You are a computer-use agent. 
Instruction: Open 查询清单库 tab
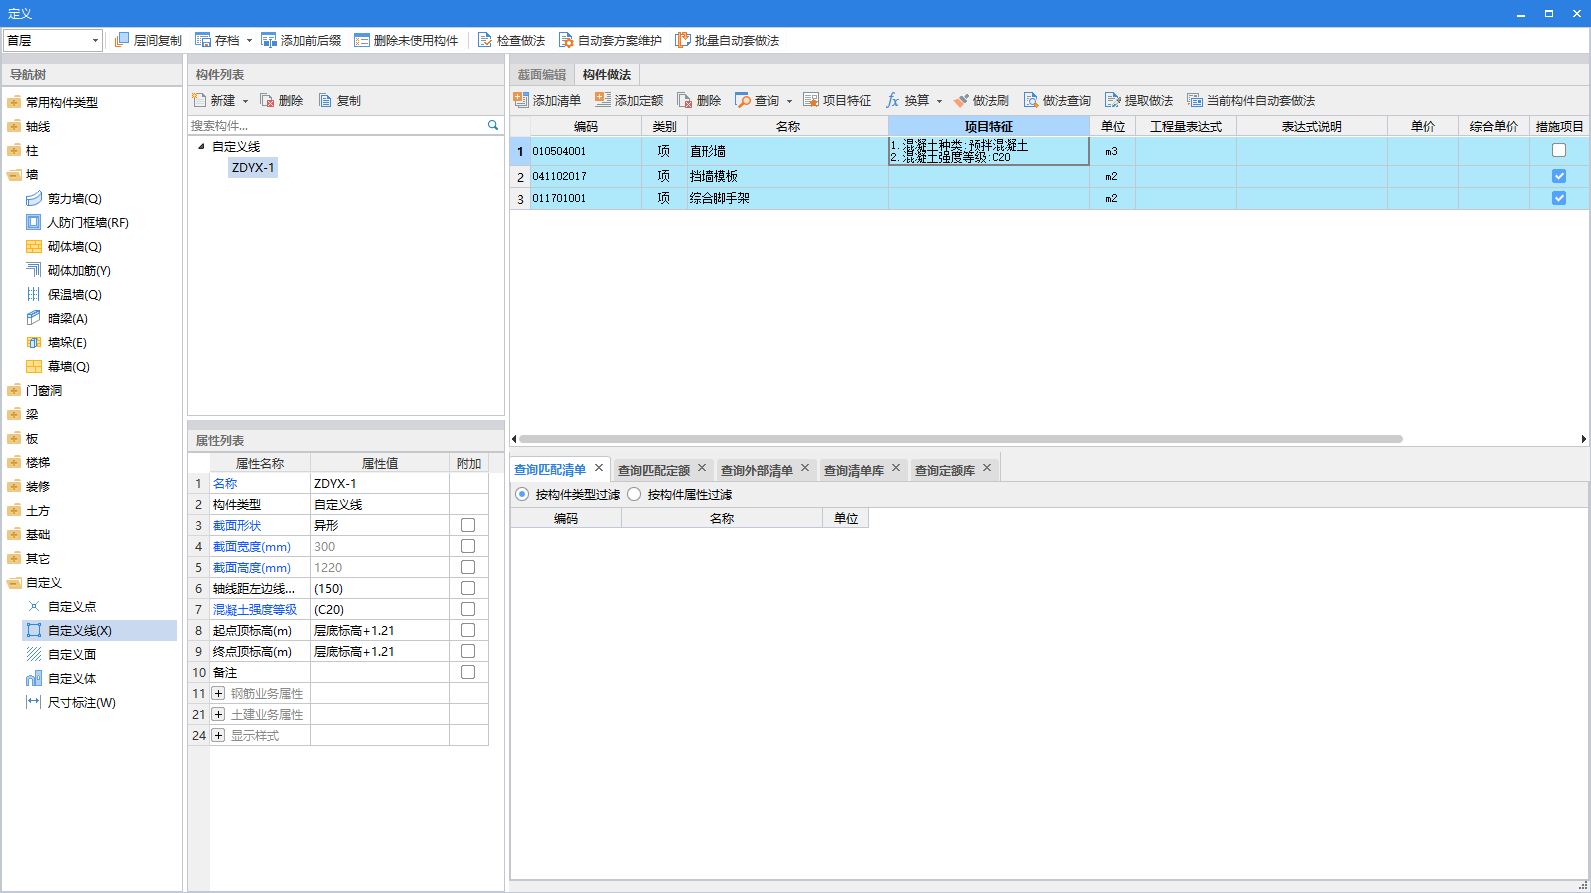pyautogui.click(x=854, y=470)
